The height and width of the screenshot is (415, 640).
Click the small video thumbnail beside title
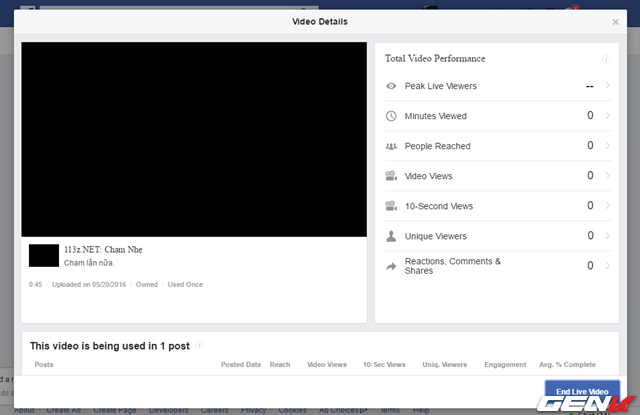click(x=44, y=255)
